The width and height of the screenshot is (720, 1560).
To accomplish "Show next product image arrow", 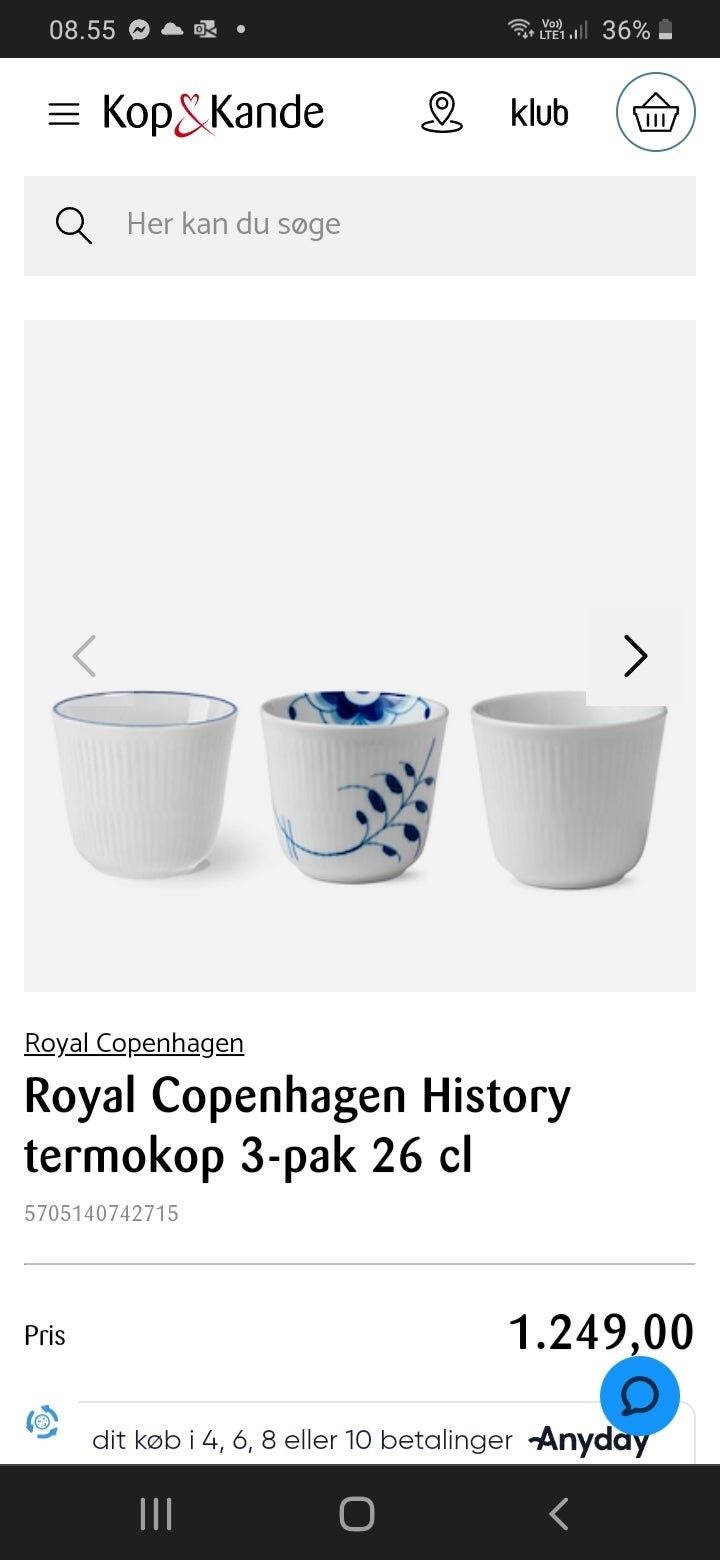I will click(x=635, y=656).
